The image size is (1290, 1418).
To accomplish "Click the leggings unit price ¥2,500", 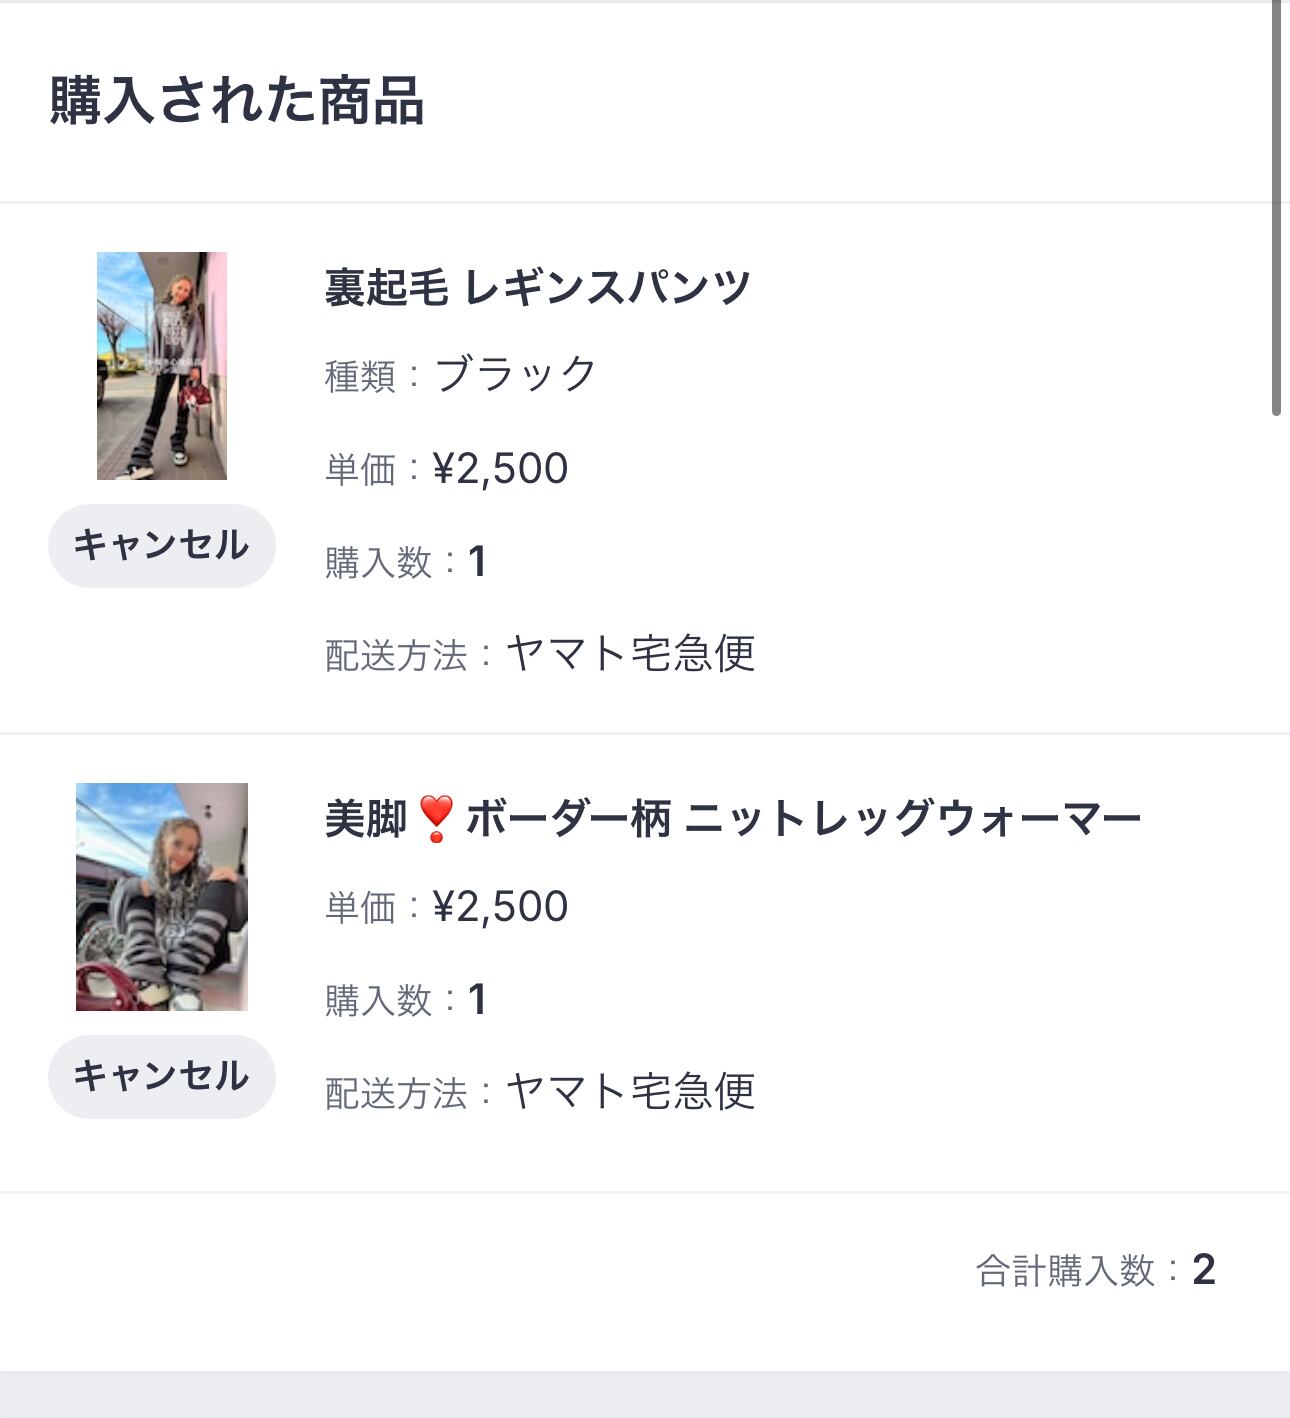I will 500,469.
